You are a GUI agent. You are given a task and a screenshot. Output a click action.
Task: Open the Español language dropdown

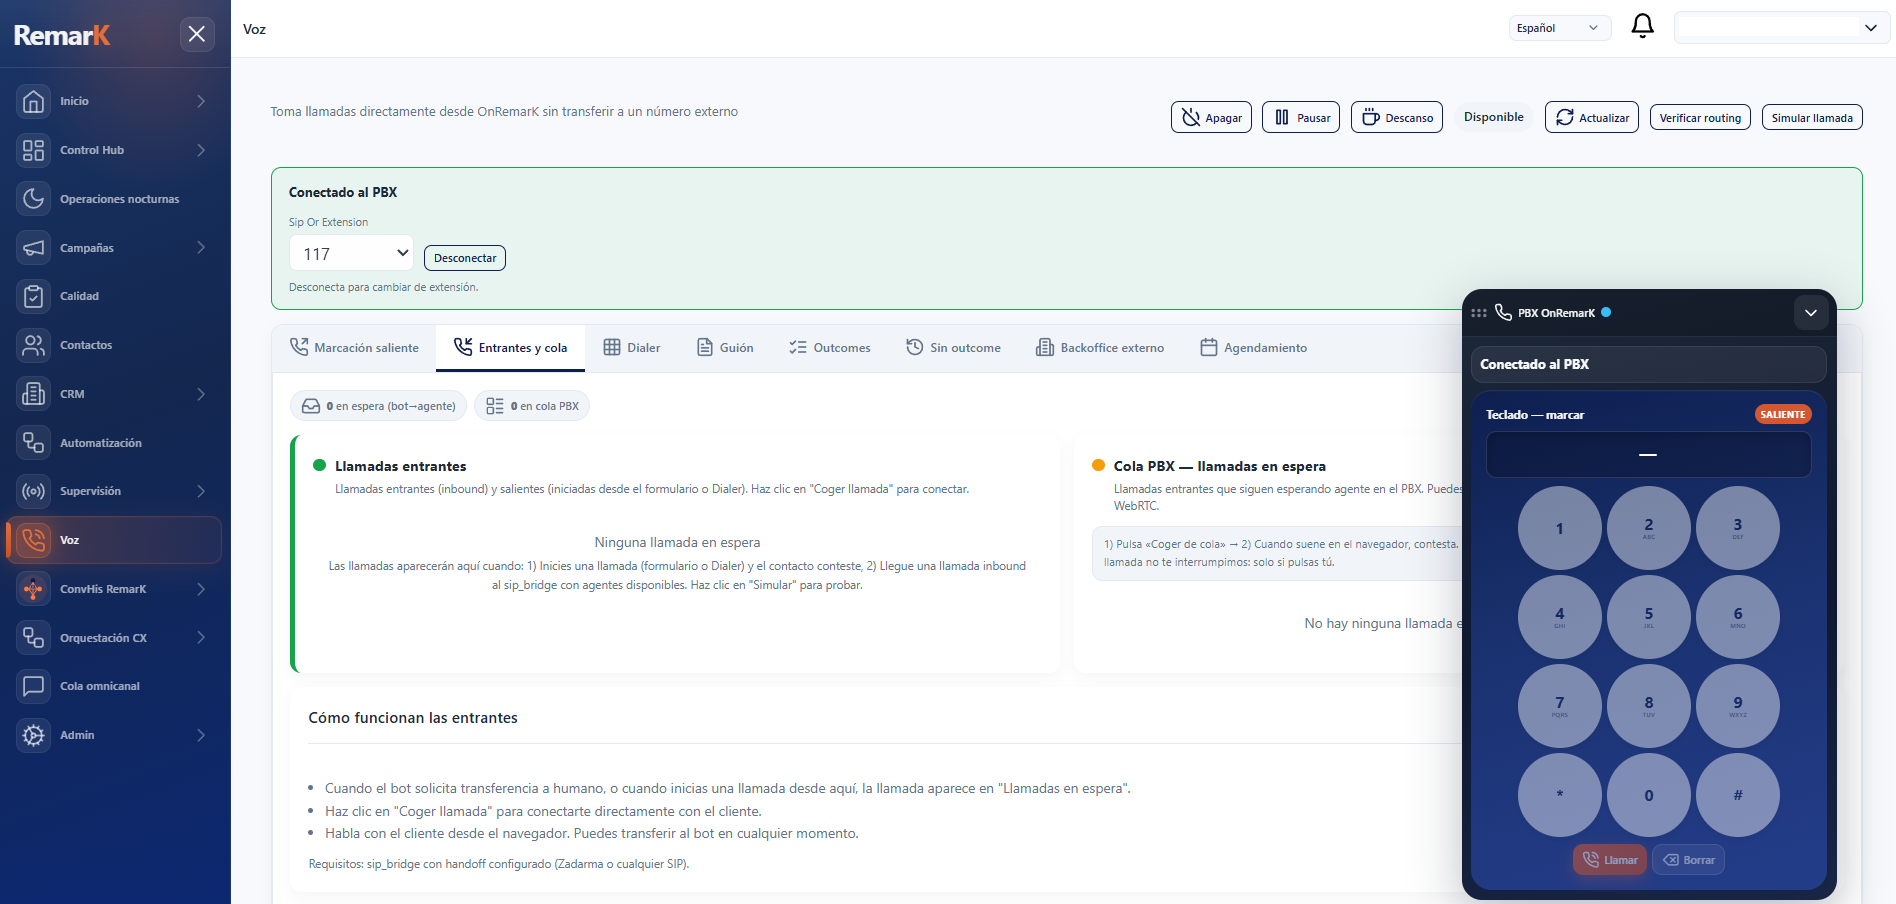point(1559,28)
